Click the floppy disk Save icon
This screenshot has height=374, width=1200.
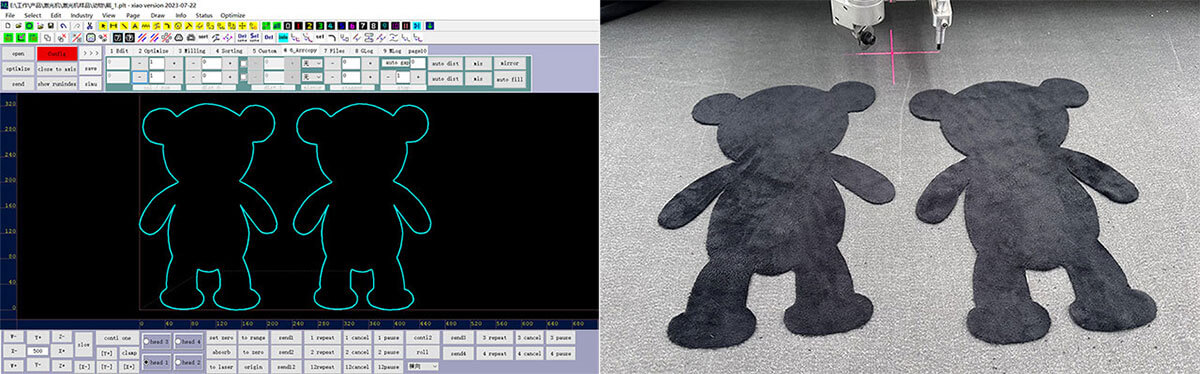[x=51, y=25]
